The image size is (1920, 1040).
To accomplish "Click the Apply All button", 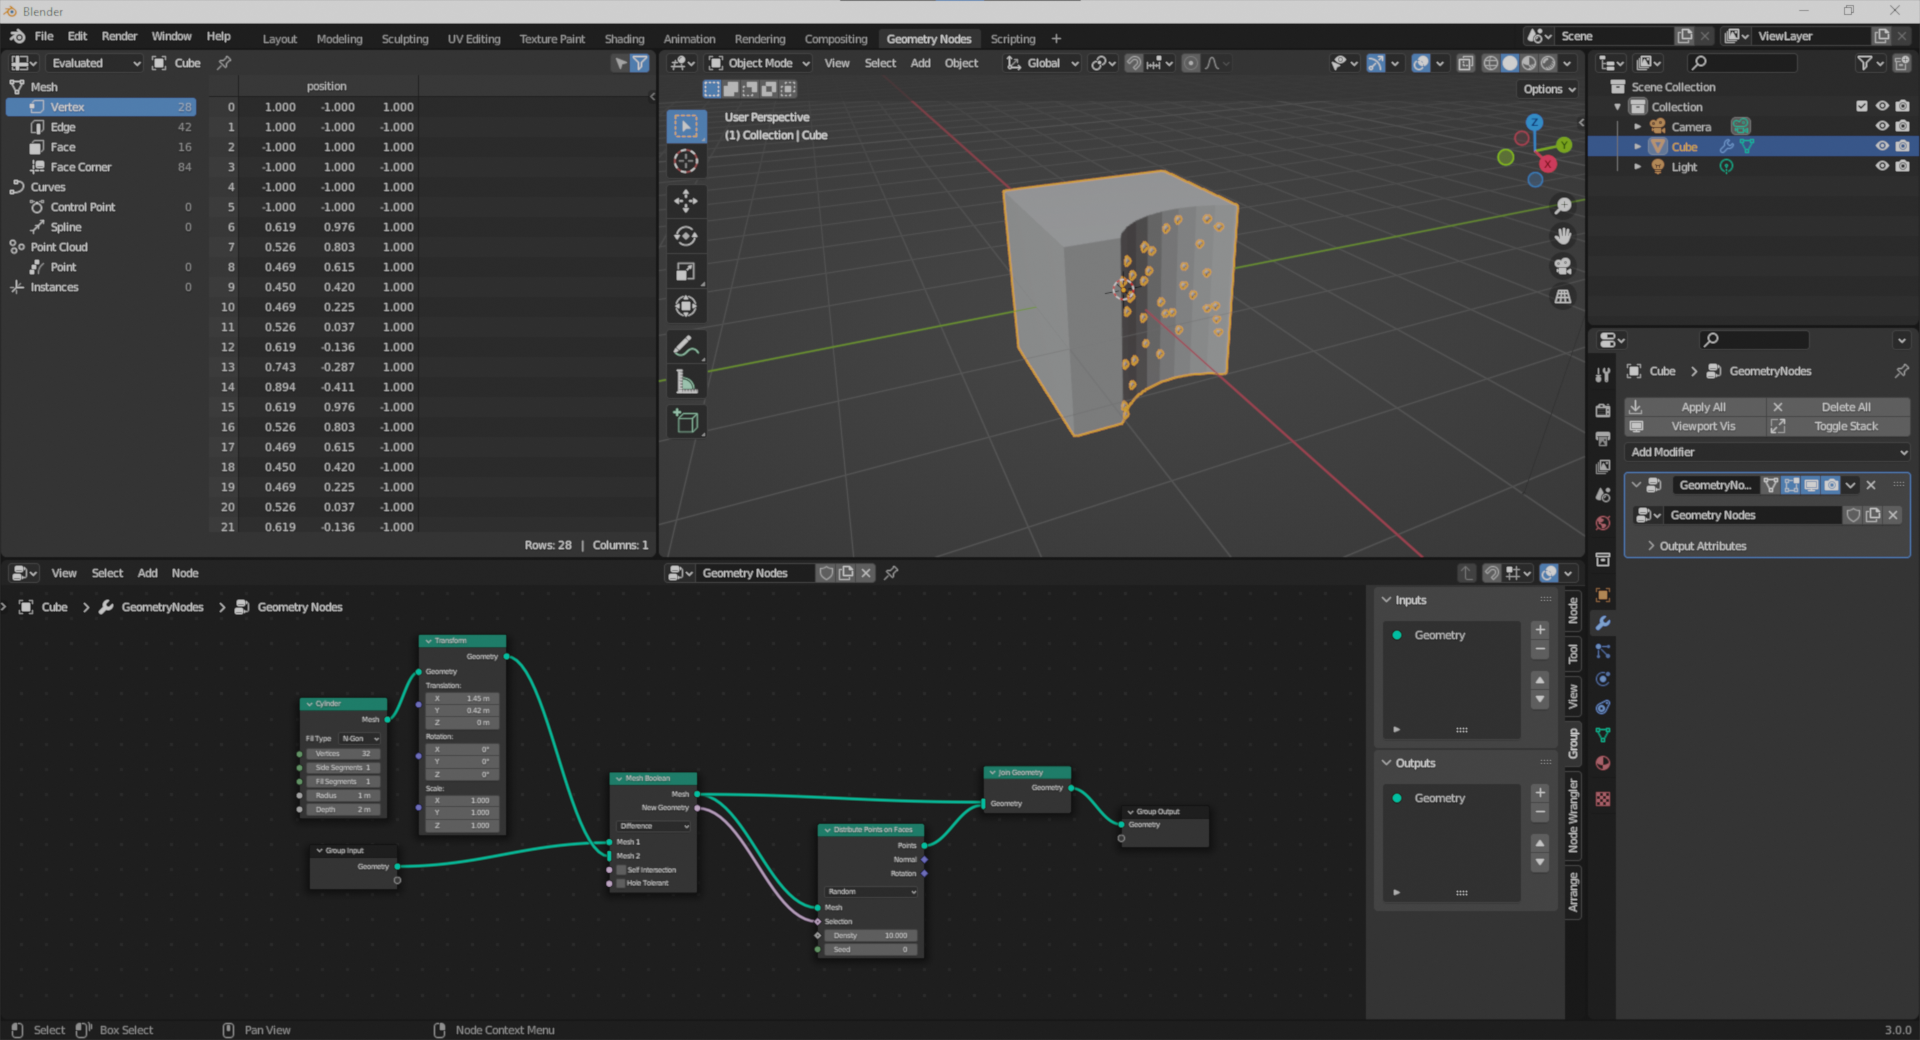I will (1696, 407).
